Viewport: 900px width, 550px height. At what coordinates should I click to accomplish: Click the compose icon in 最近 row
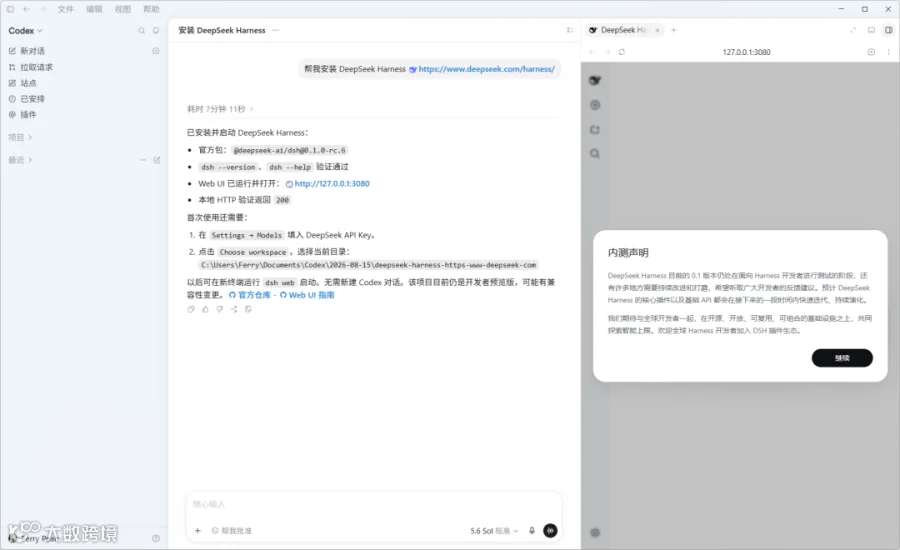pos(157,160)
